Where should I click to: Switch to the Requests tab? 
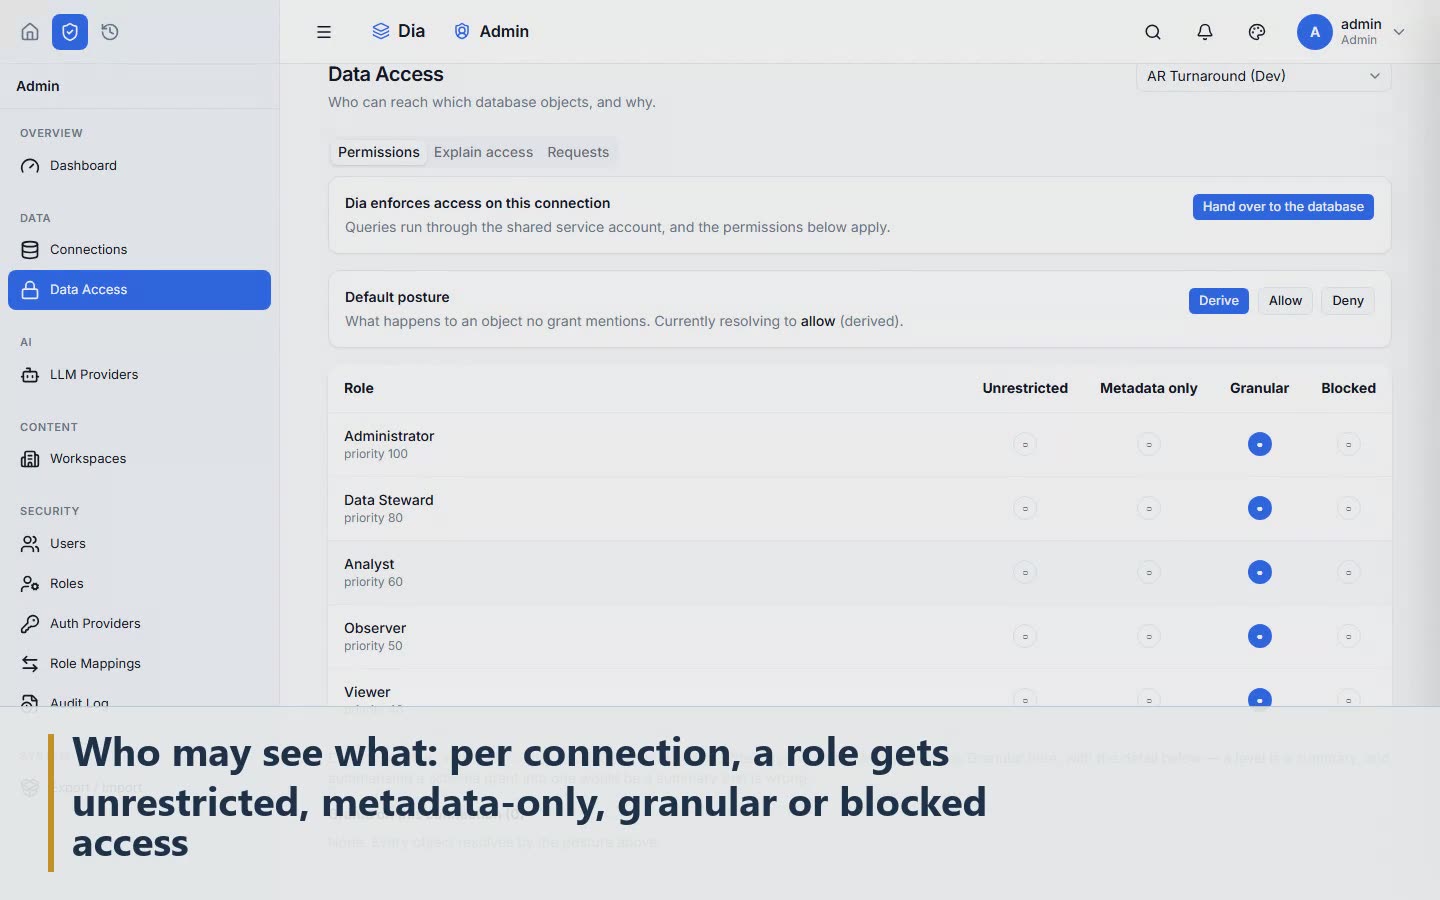coord(578,152)
